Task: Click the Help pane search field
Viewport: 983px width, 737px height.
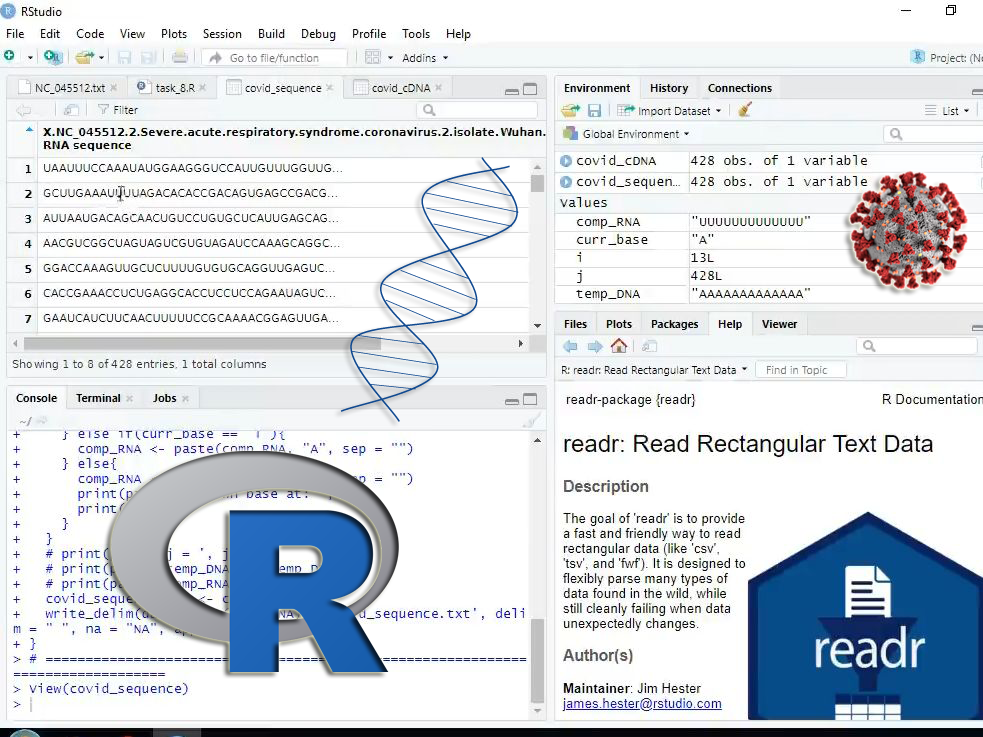Action: click(x=917, y=346)
